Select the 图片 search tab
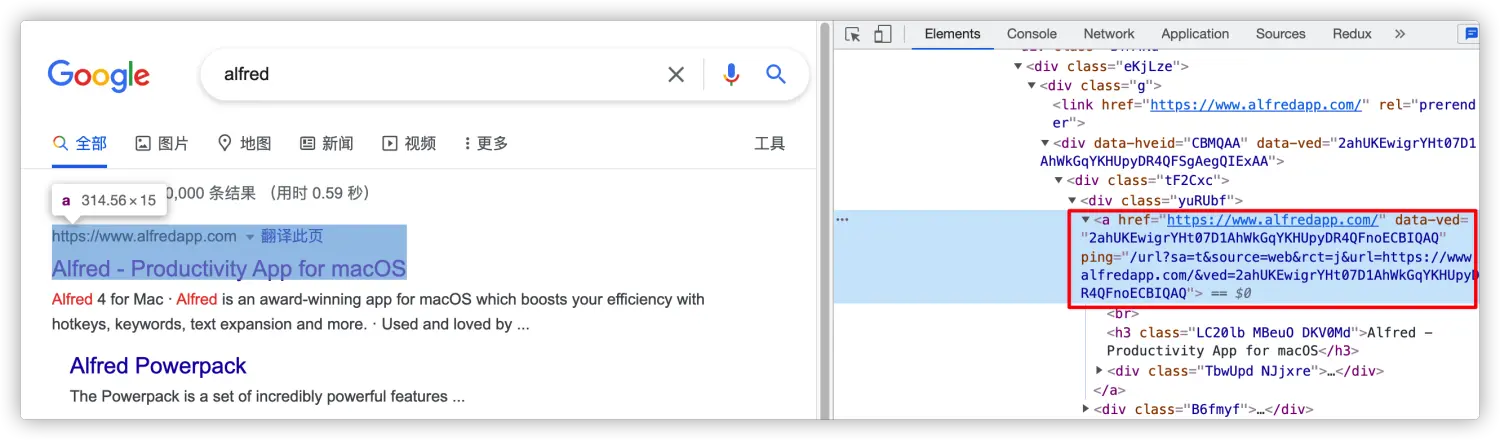 tap(162, 143)
